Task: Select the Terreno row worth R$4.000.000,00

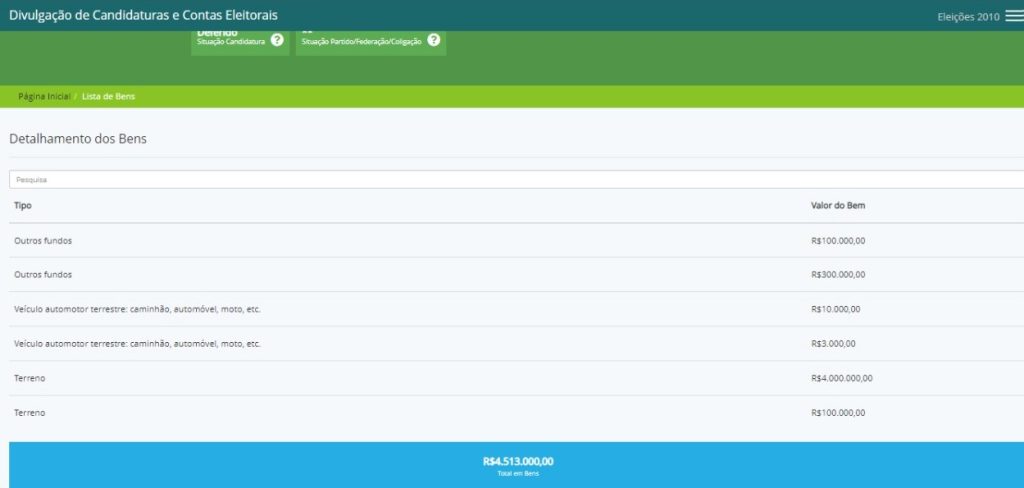Action: tap(30, 378)
